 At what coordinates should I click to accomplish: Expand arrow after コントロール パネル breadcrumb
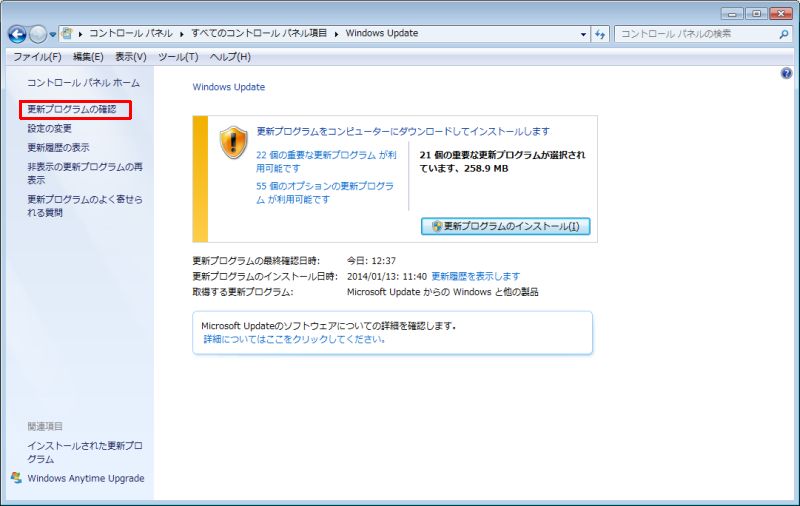pyautogui.click(x=182, y=34)
